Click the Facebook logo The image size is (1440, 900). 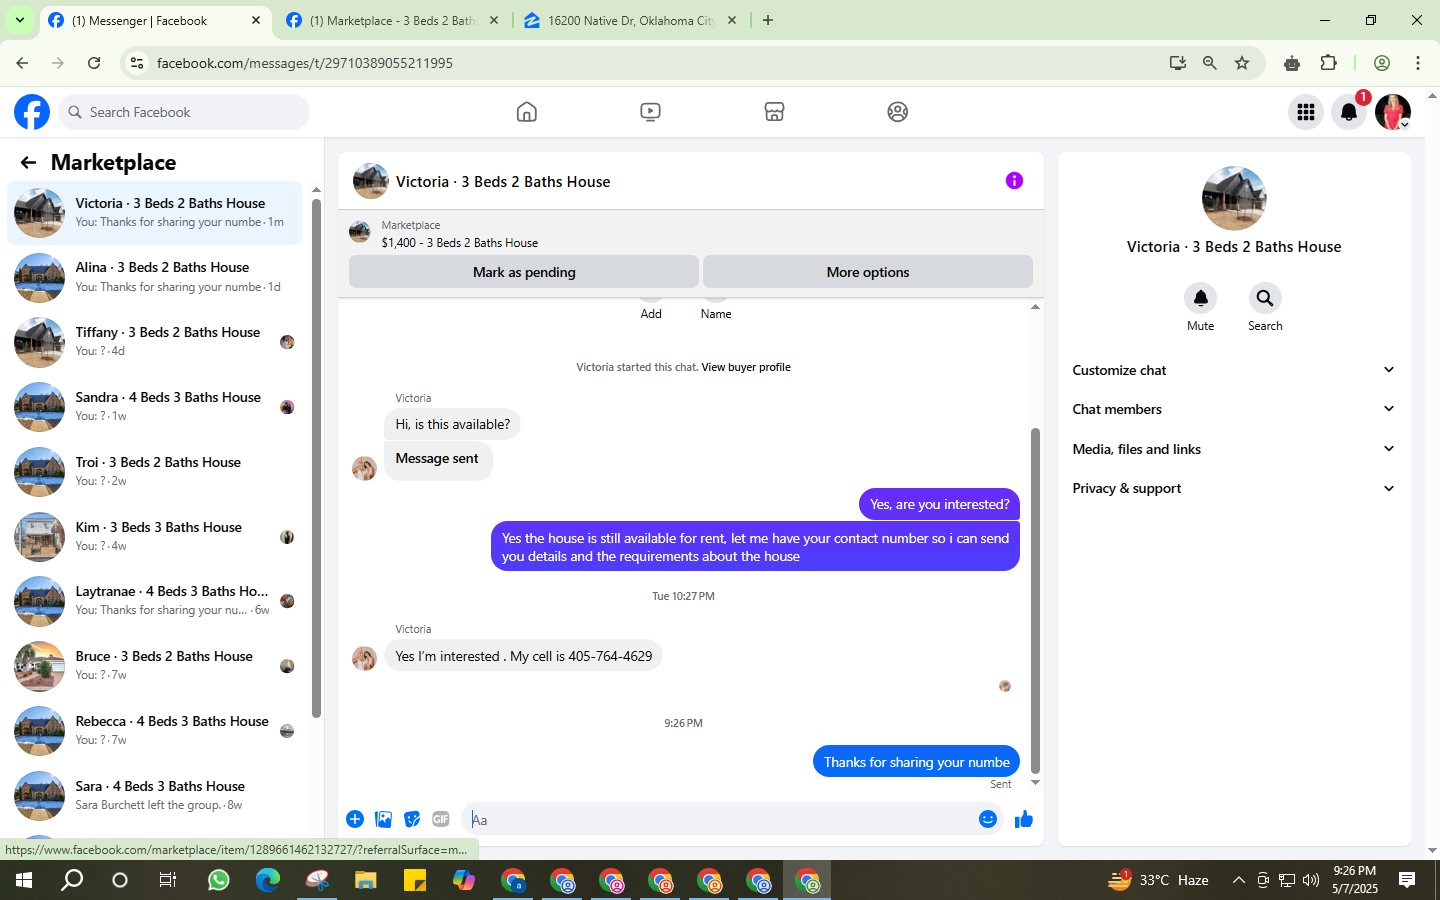(32, 112)
